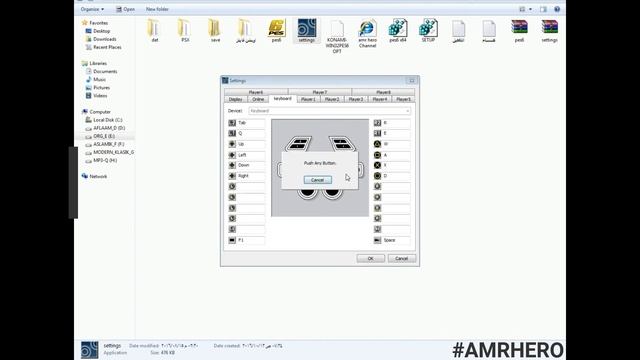Viewport: 640px width, 360px height.
Task: Open the Device dropdown in Settings
Action: click(329, 111)
